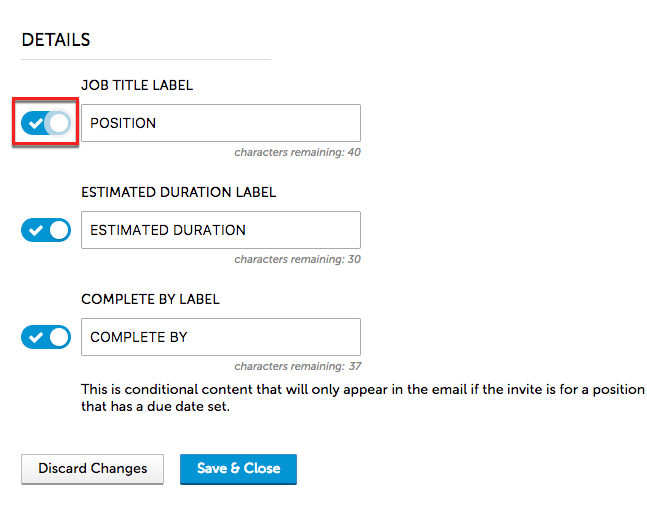Click the checkmark icon in Estimated Duration toggle
647x516 pixels.
pyautogui.click(x=35, y=230)
